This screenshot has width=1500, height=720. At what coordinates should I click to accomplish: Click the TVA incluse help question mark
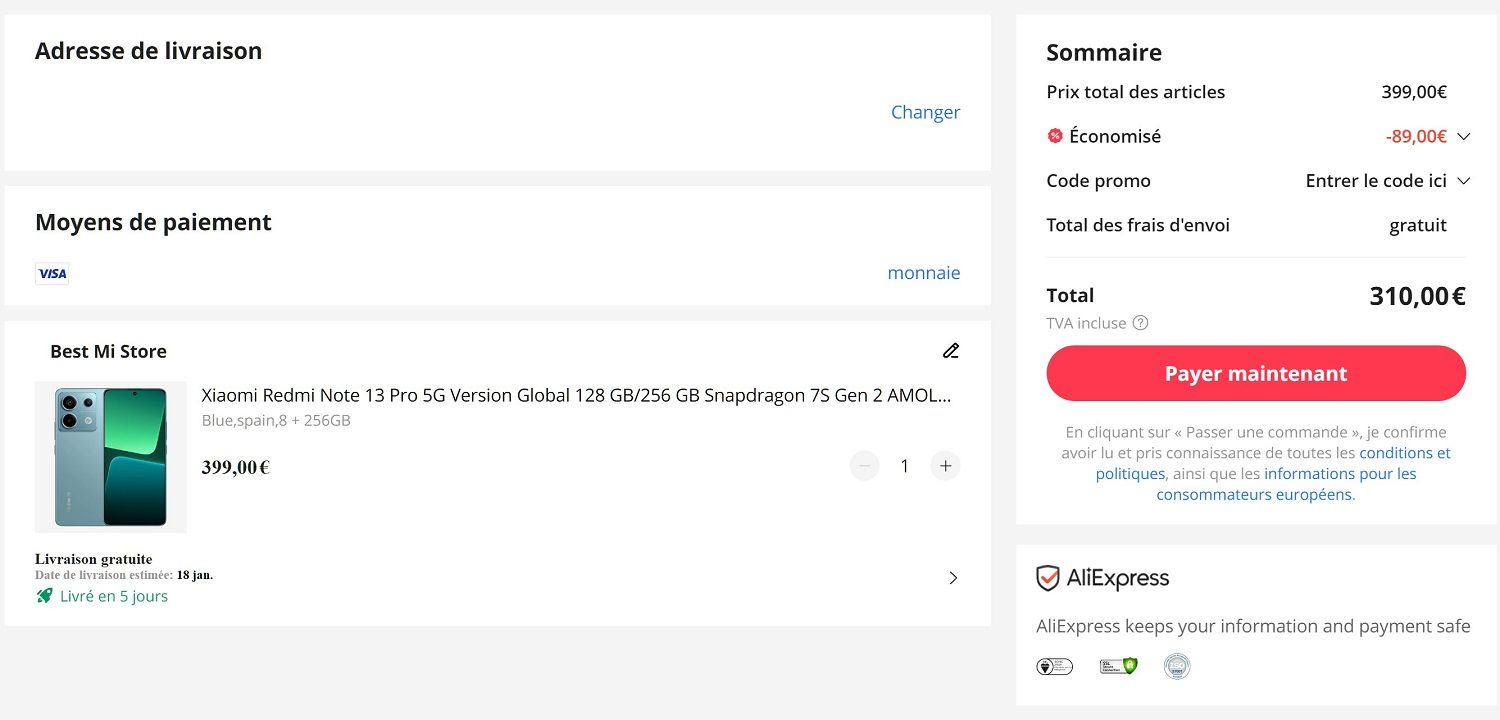[1141, 323]
